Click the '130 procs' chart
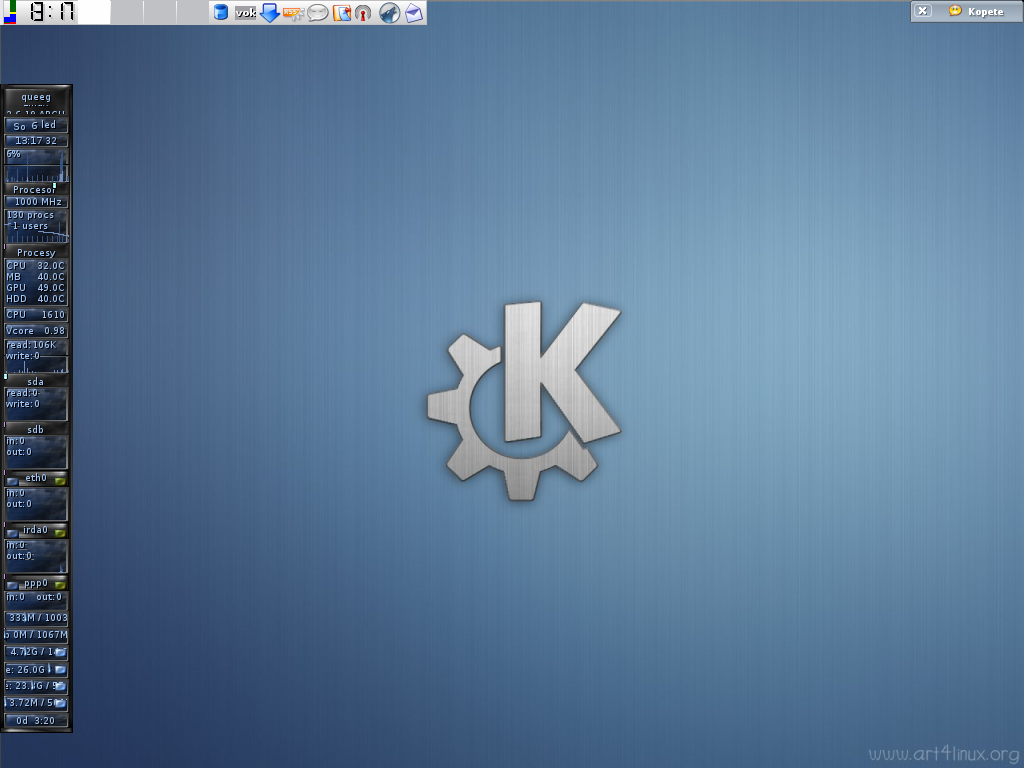 pos(37,226)
